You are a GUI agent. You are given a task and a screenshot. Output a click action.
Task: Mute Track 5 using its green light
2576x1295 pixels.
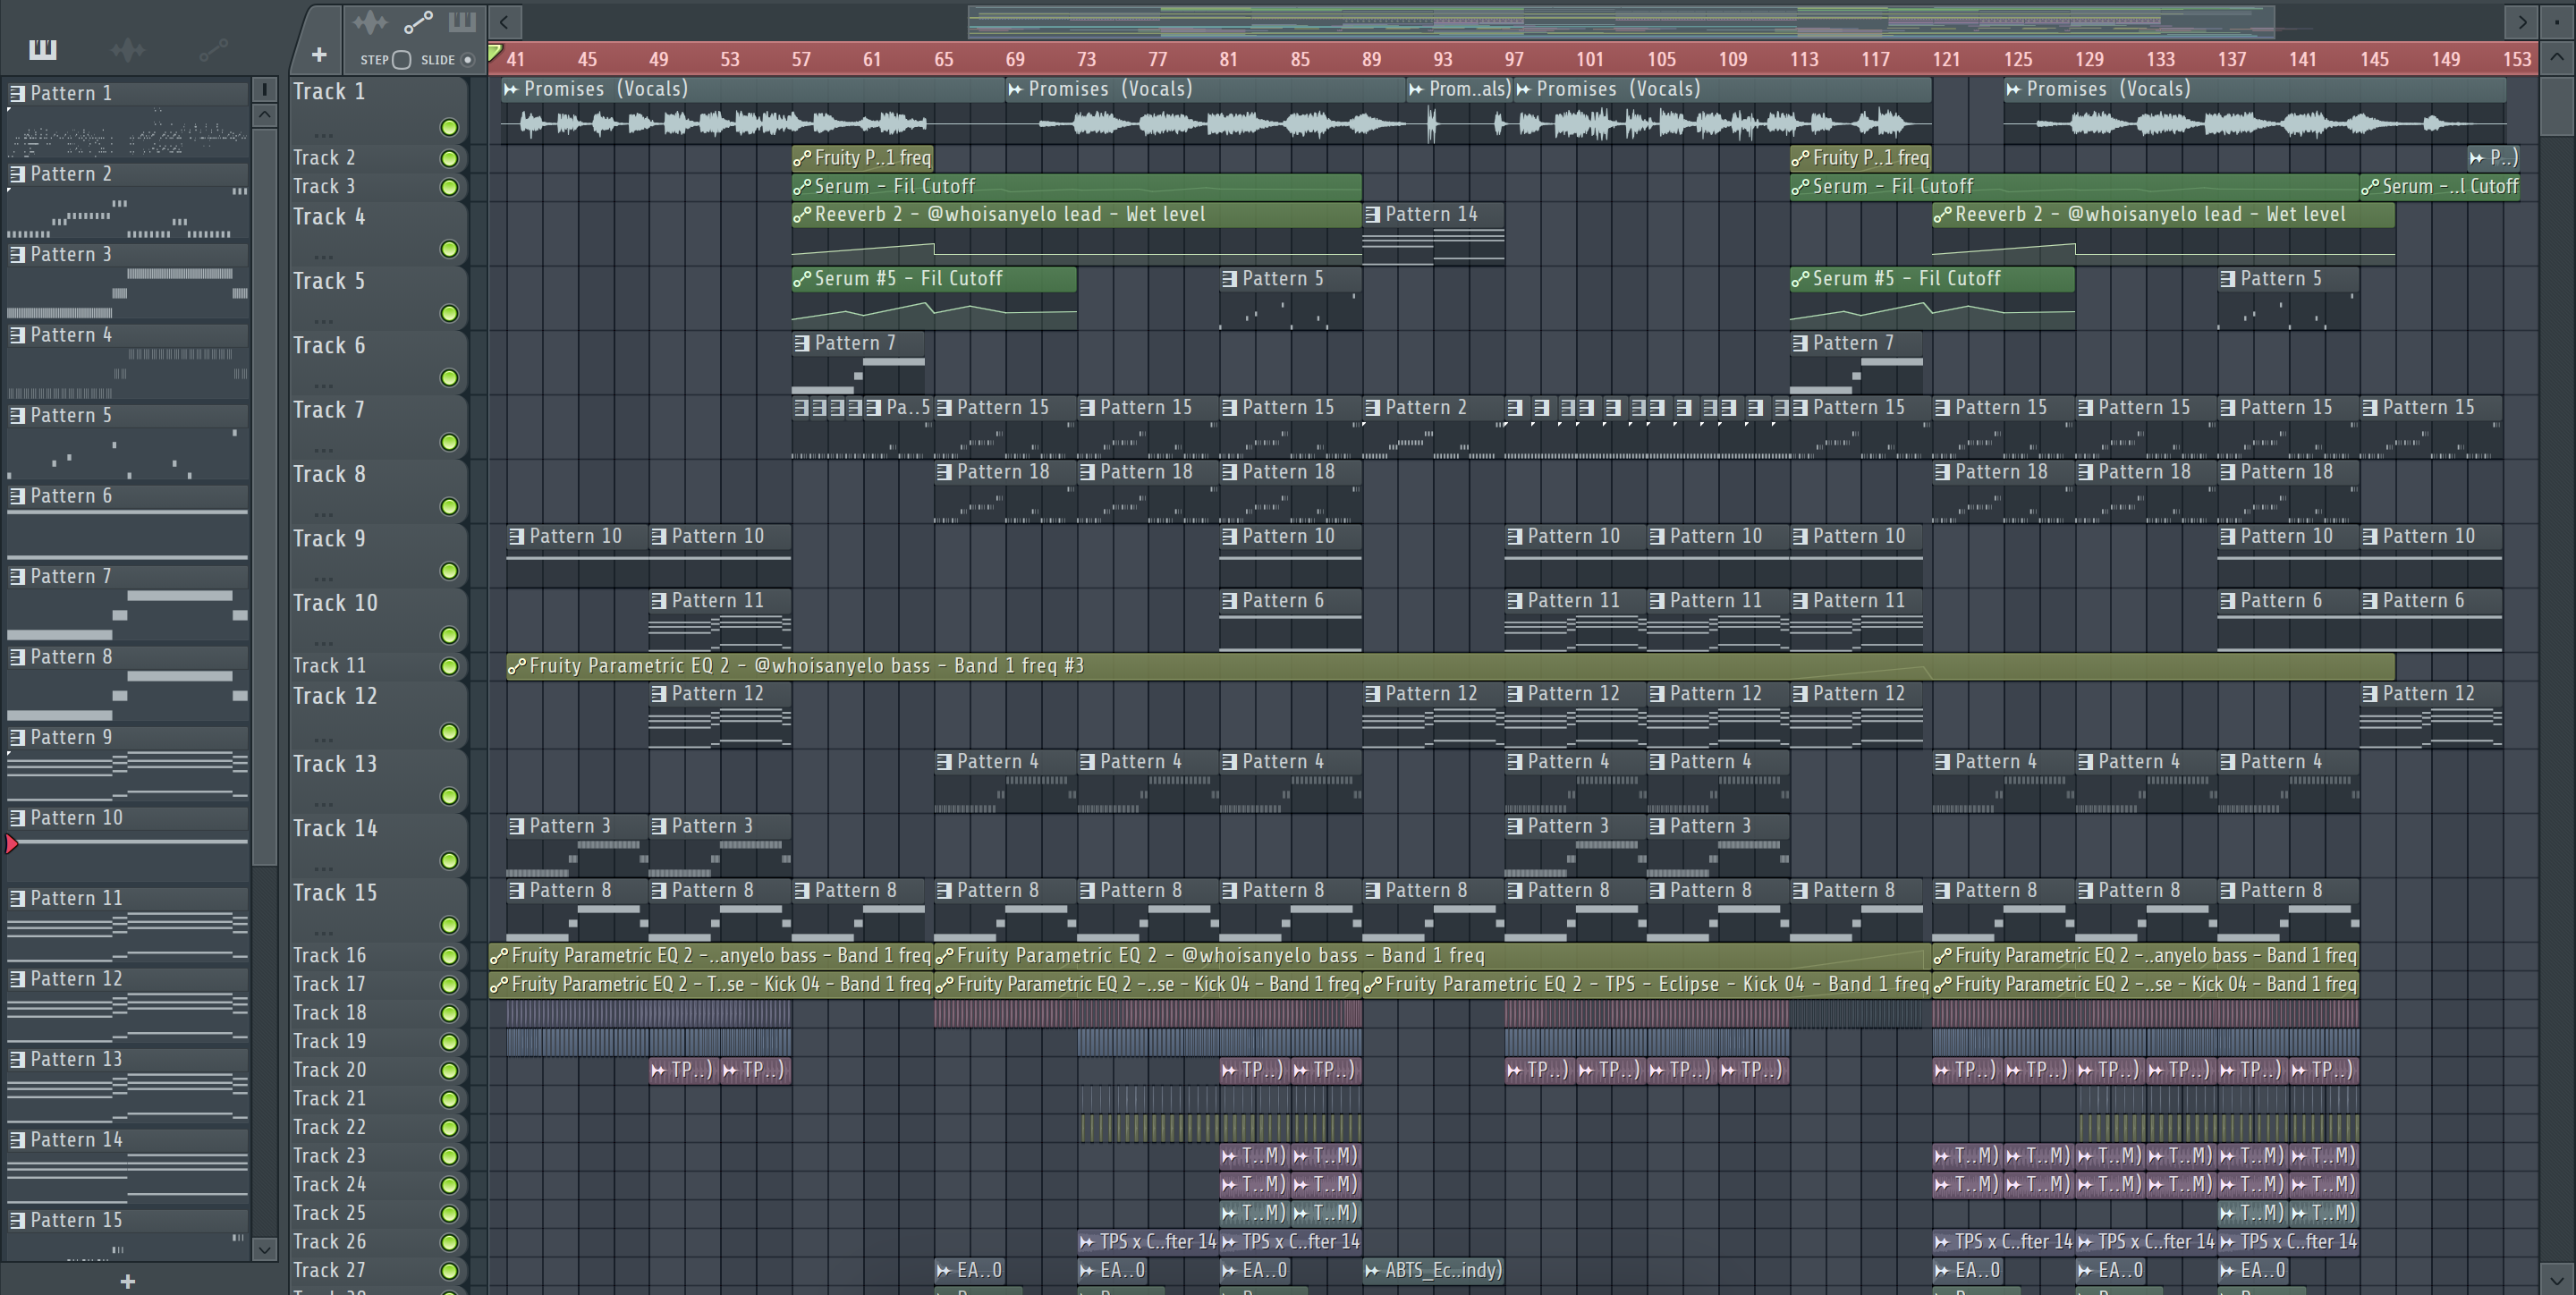coord(449,314)
